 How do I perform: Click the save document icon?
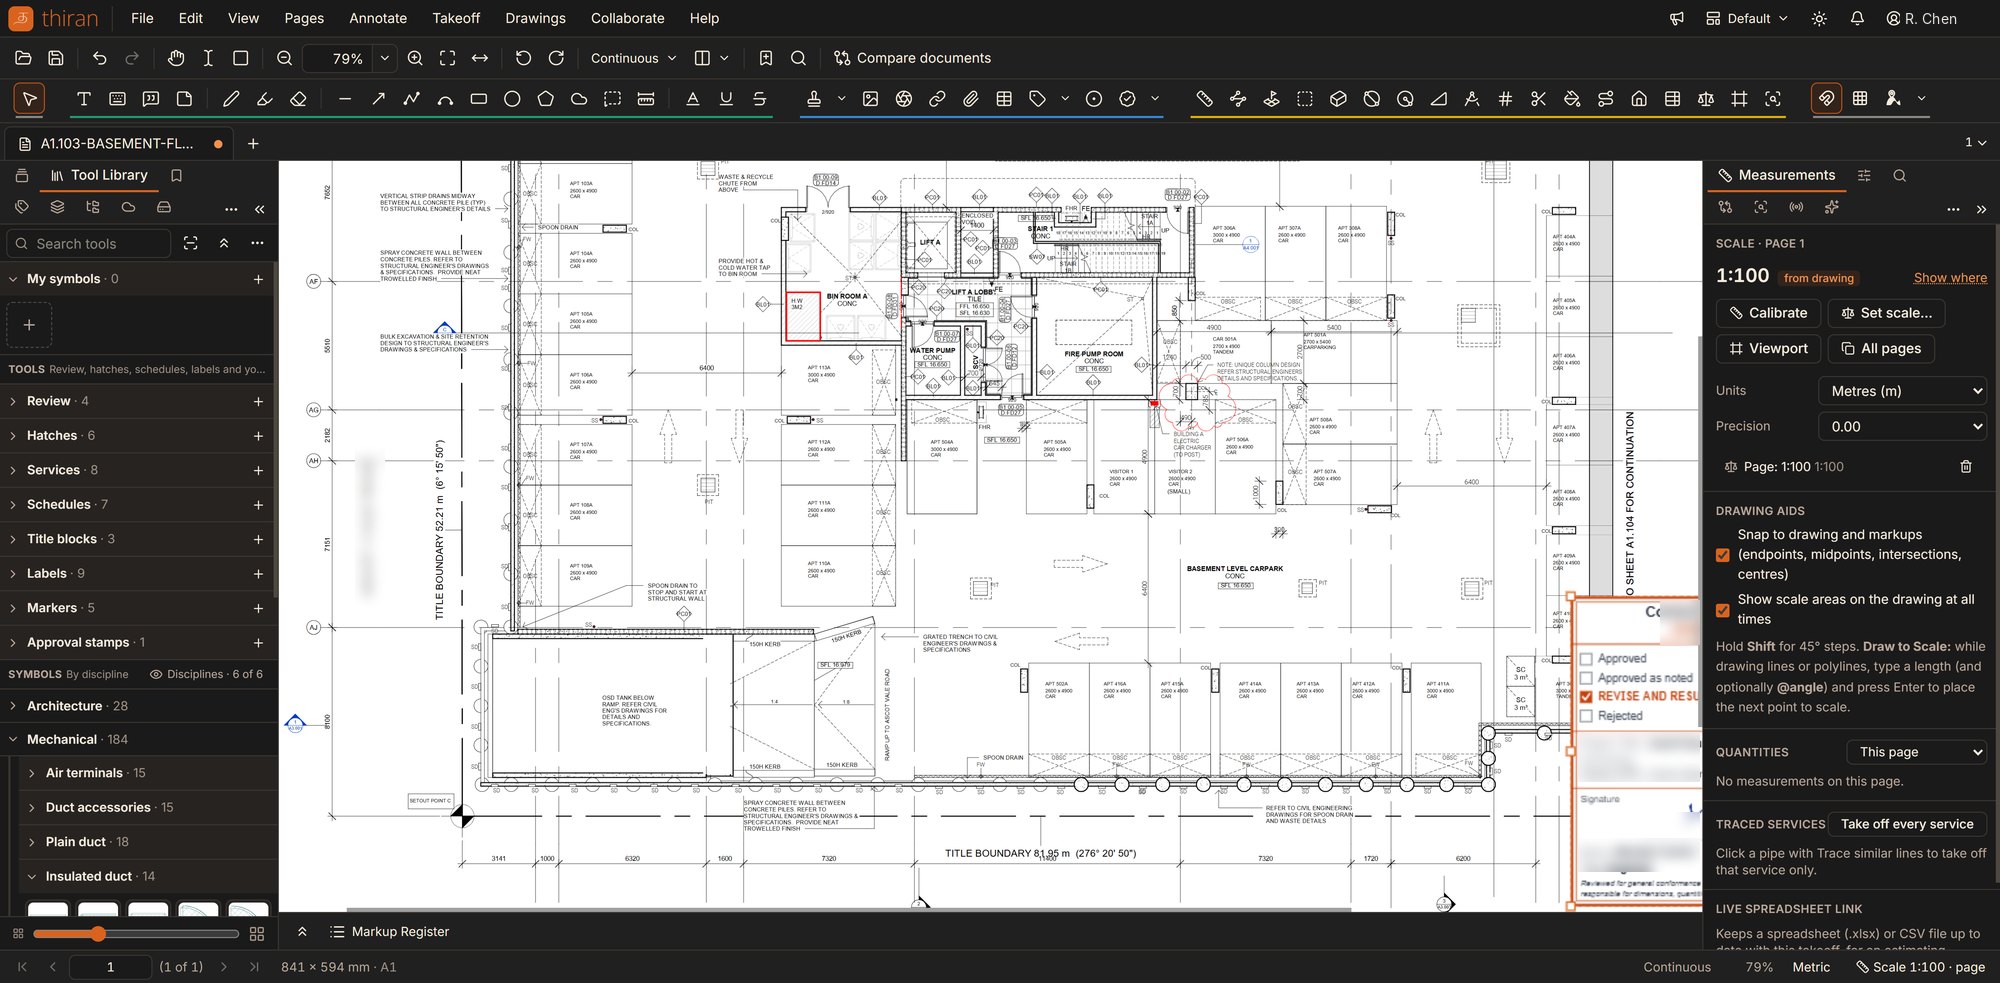pyautogui.click(x=56, y=58)
